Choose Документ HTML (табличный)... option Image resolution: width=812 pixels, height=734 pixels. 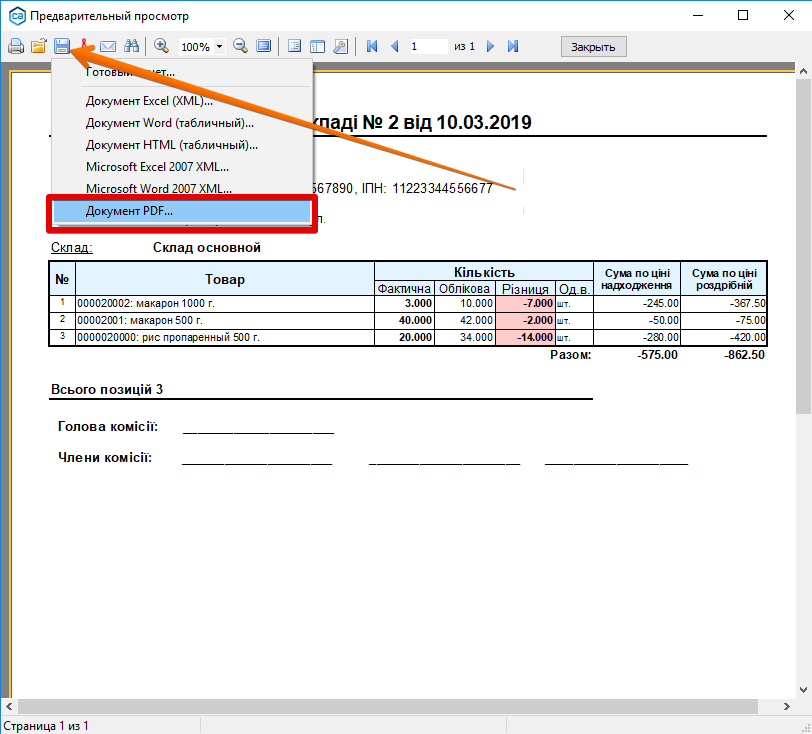pyautogui.click(x=182, y=145)
